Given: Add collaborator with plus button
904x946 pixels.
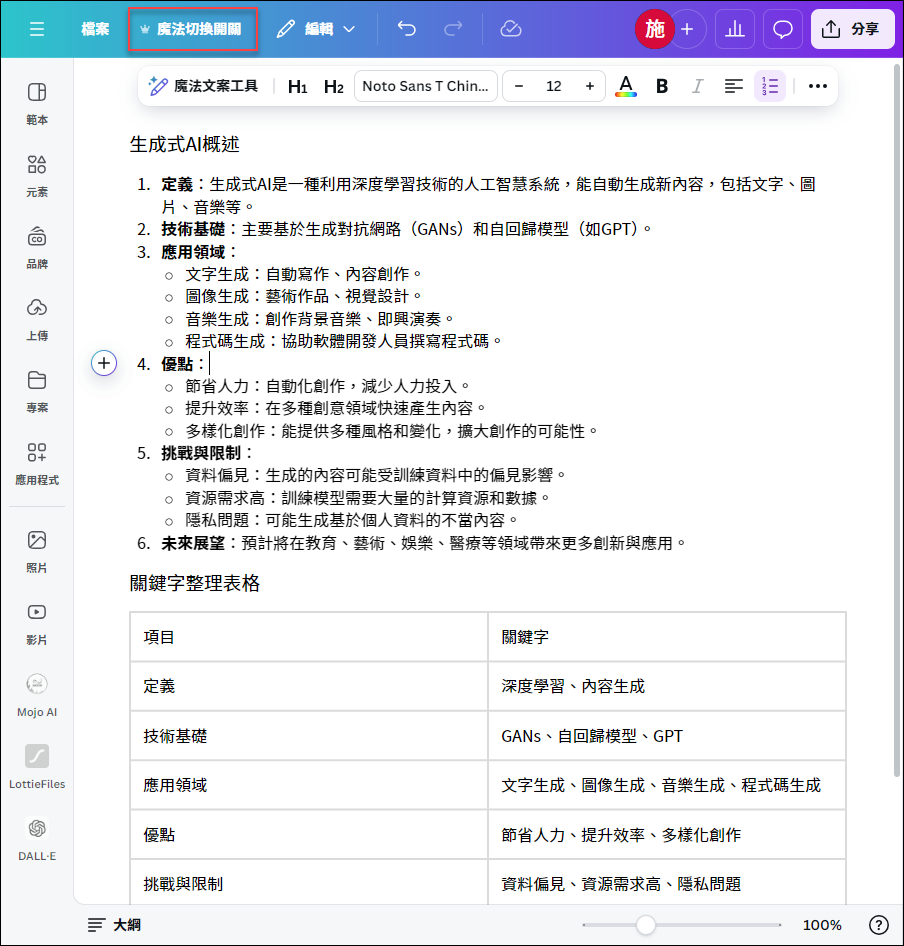Looking at the screenshot, I should (x=687, y=29).
